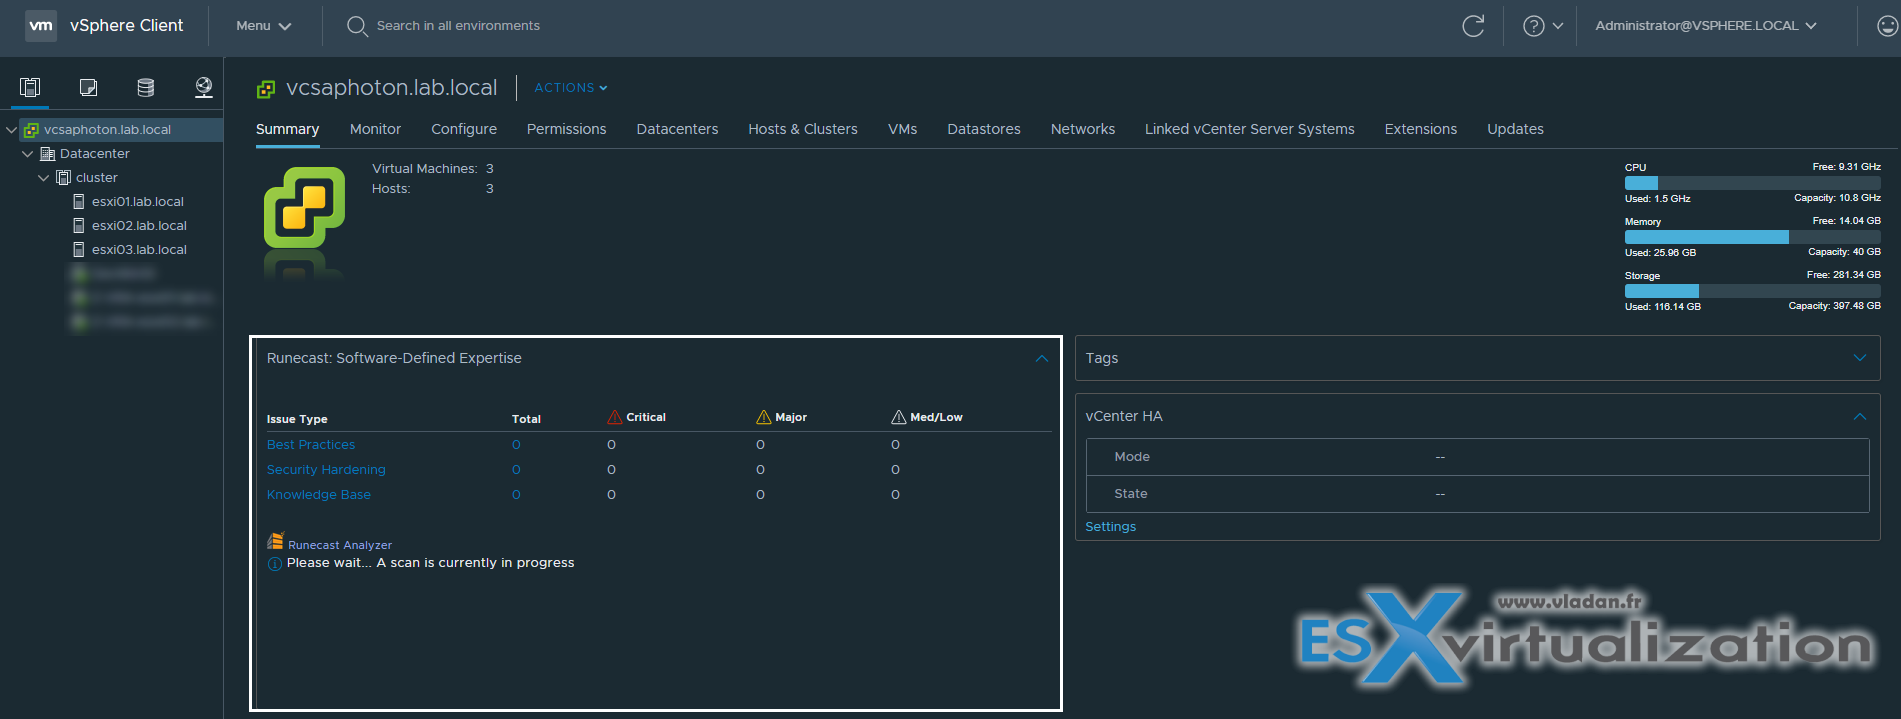Screen dimensions: 1901x719
Task: Collapse the vcsaphoton.lab.local tree node
Action: pos(11,129)
